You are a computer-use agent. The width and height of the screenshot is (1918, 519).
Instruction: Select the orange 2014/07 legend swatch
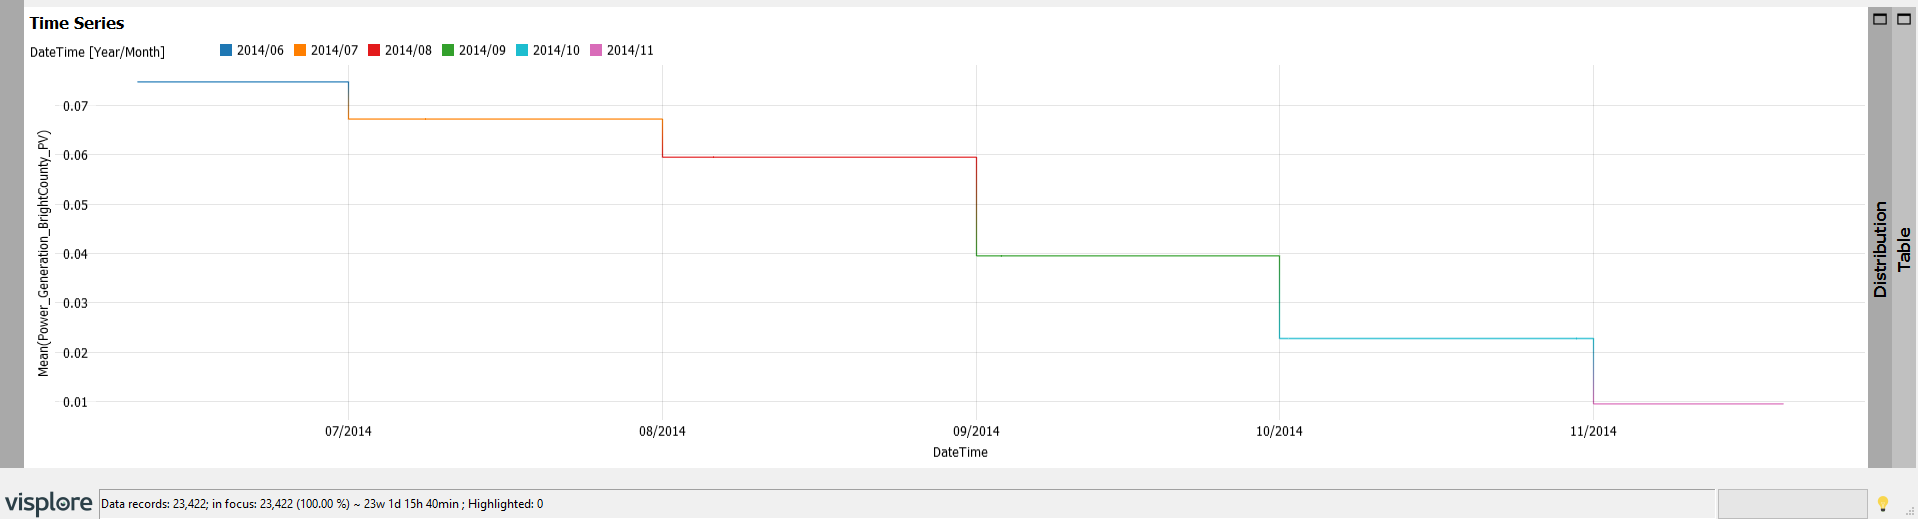coord(300,50)
